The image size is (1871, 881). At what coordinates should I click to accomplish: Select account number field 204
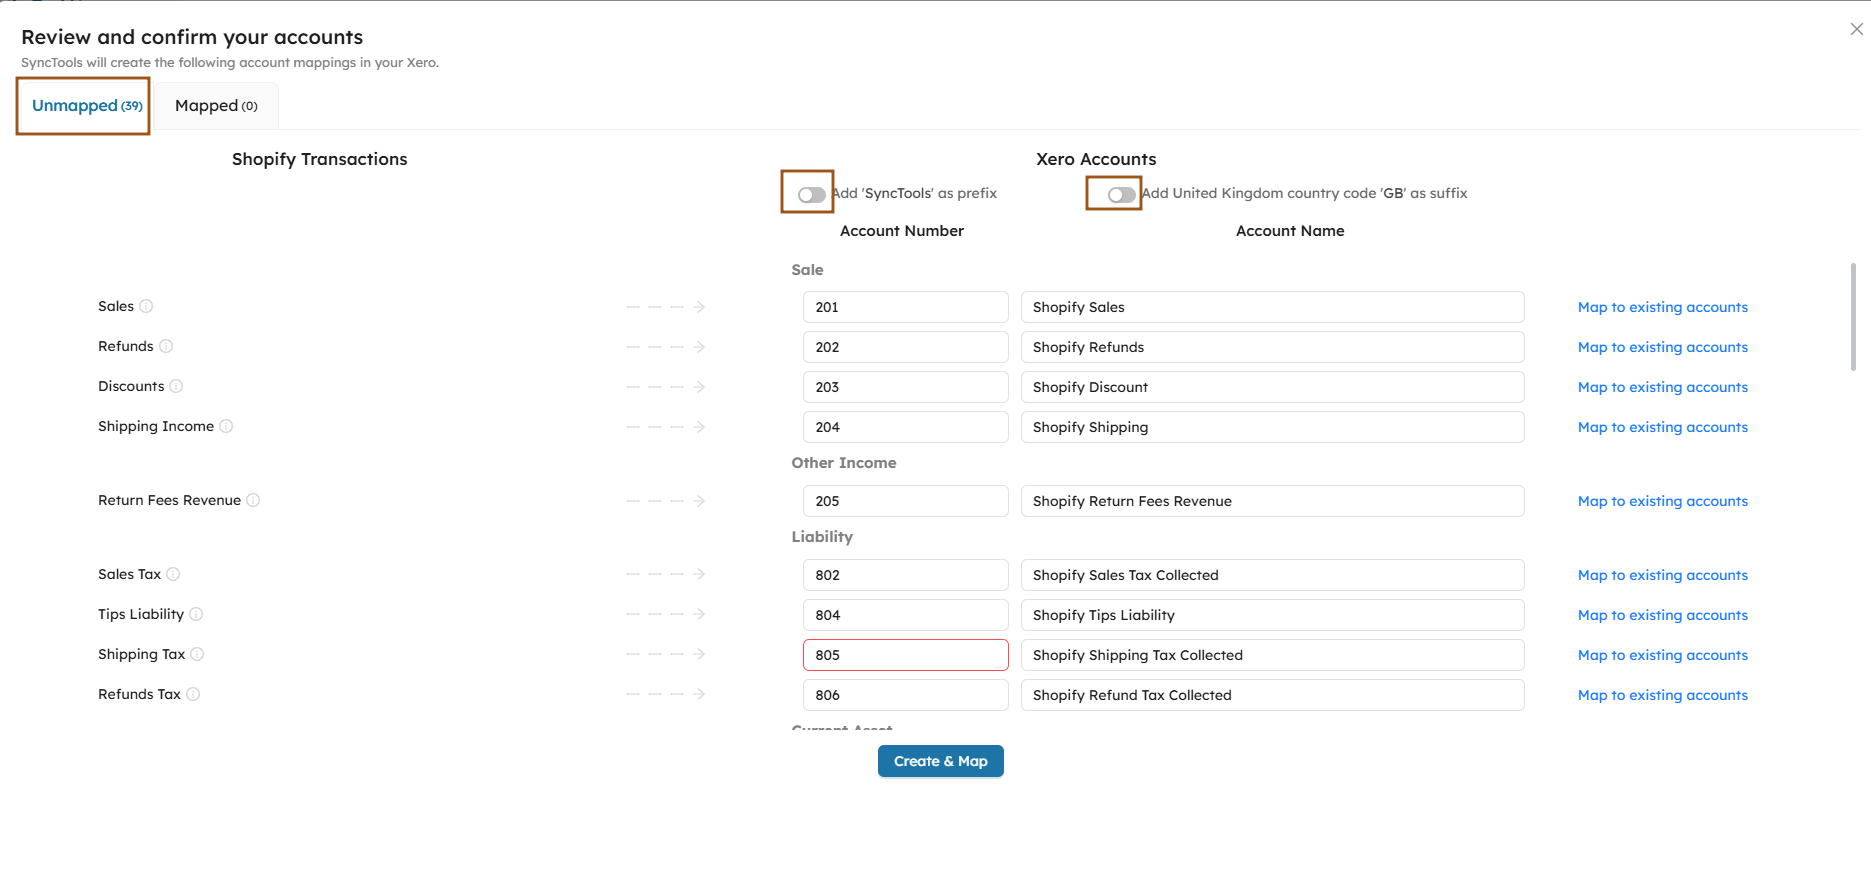906,427
